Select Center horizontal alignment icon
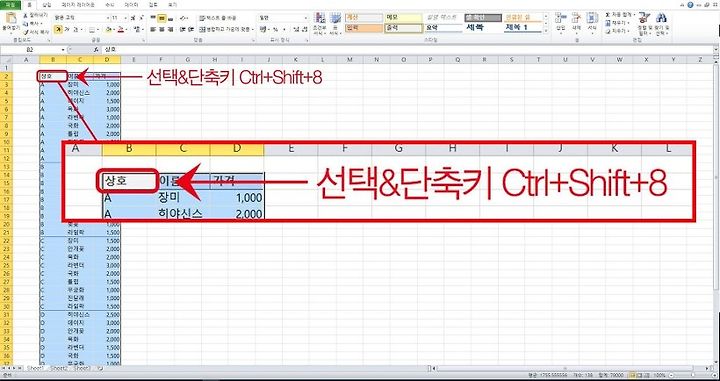The width and height of the screenshot is (720, 381). pos(161,29)
